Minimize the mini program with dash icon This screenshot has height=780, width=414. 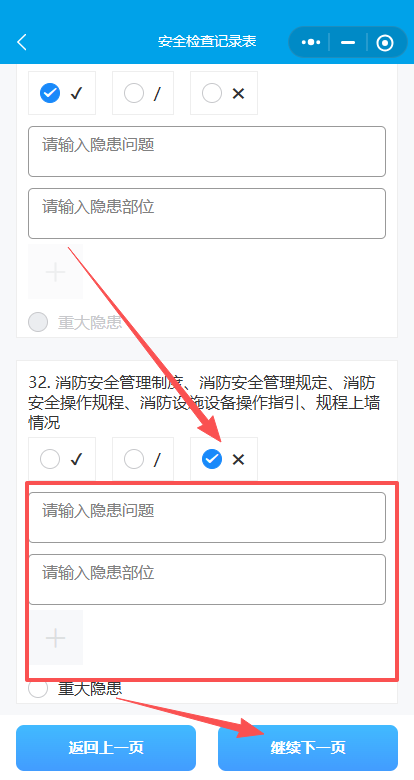pyautogui.click(x=348, y=42)
